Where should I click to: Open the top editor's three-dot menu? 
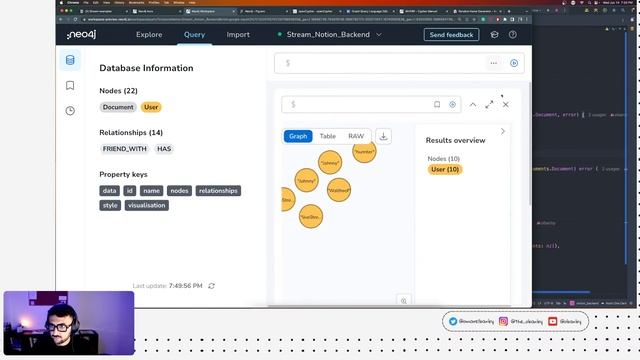point(493,63)
